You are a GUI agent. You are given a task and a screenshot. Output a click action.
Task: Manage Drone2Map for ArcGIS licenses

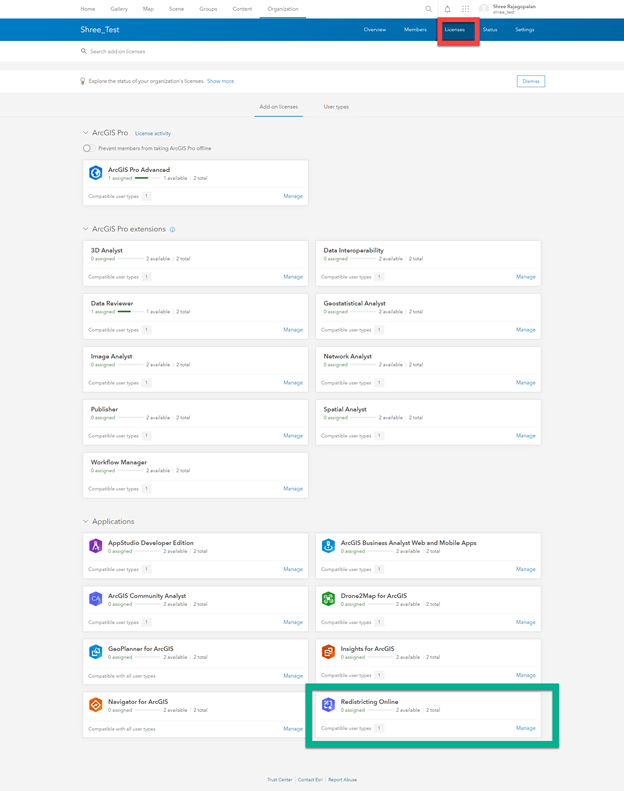tap(526, 623)
